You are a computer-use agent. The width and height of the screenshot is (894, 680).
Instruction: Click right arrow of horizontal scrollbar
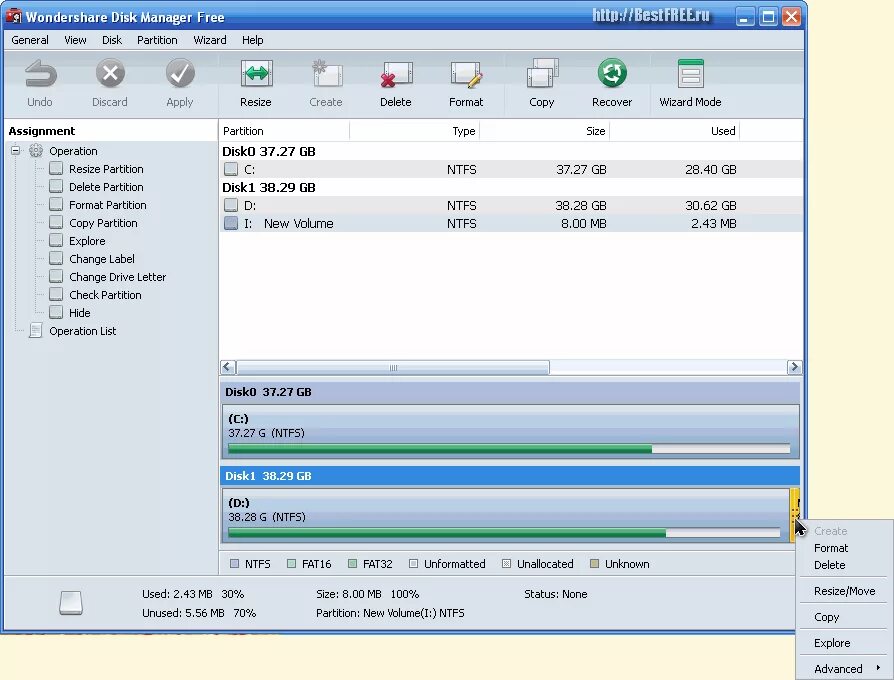point(794,367)
